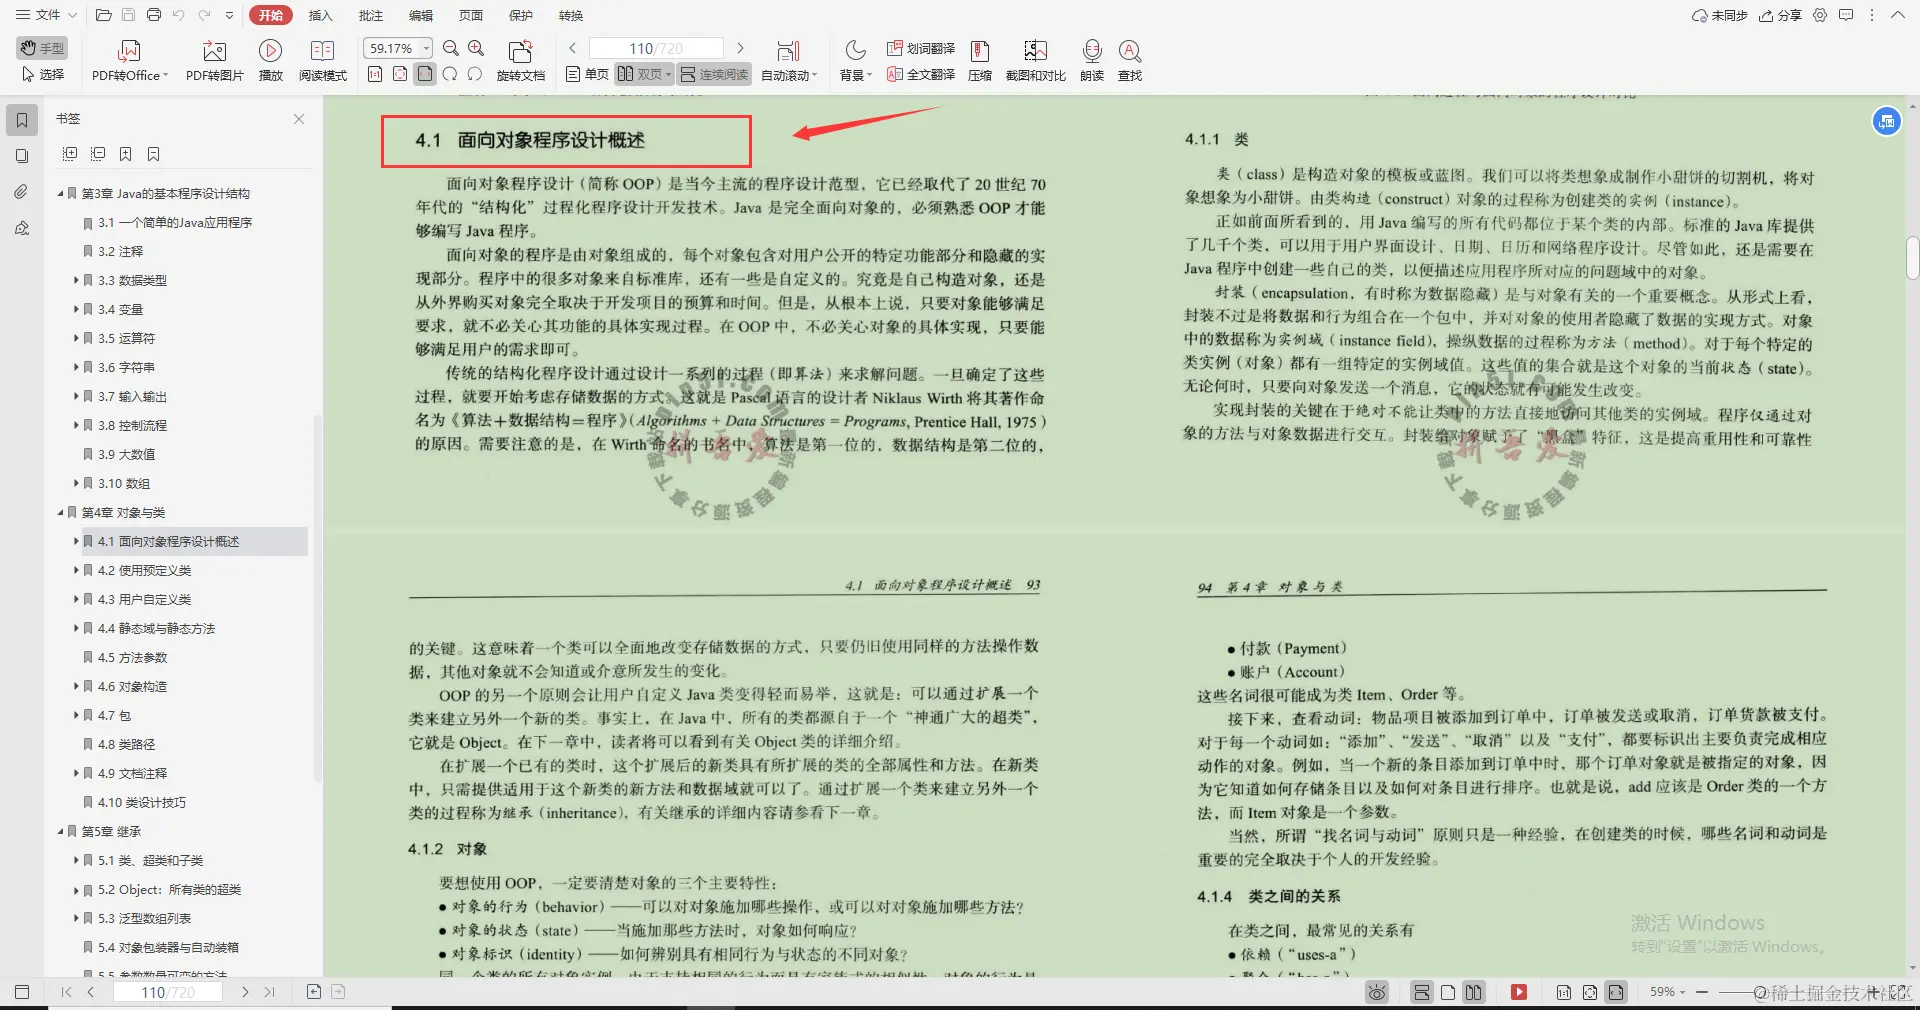Select the hand (手型) tool

42,48
